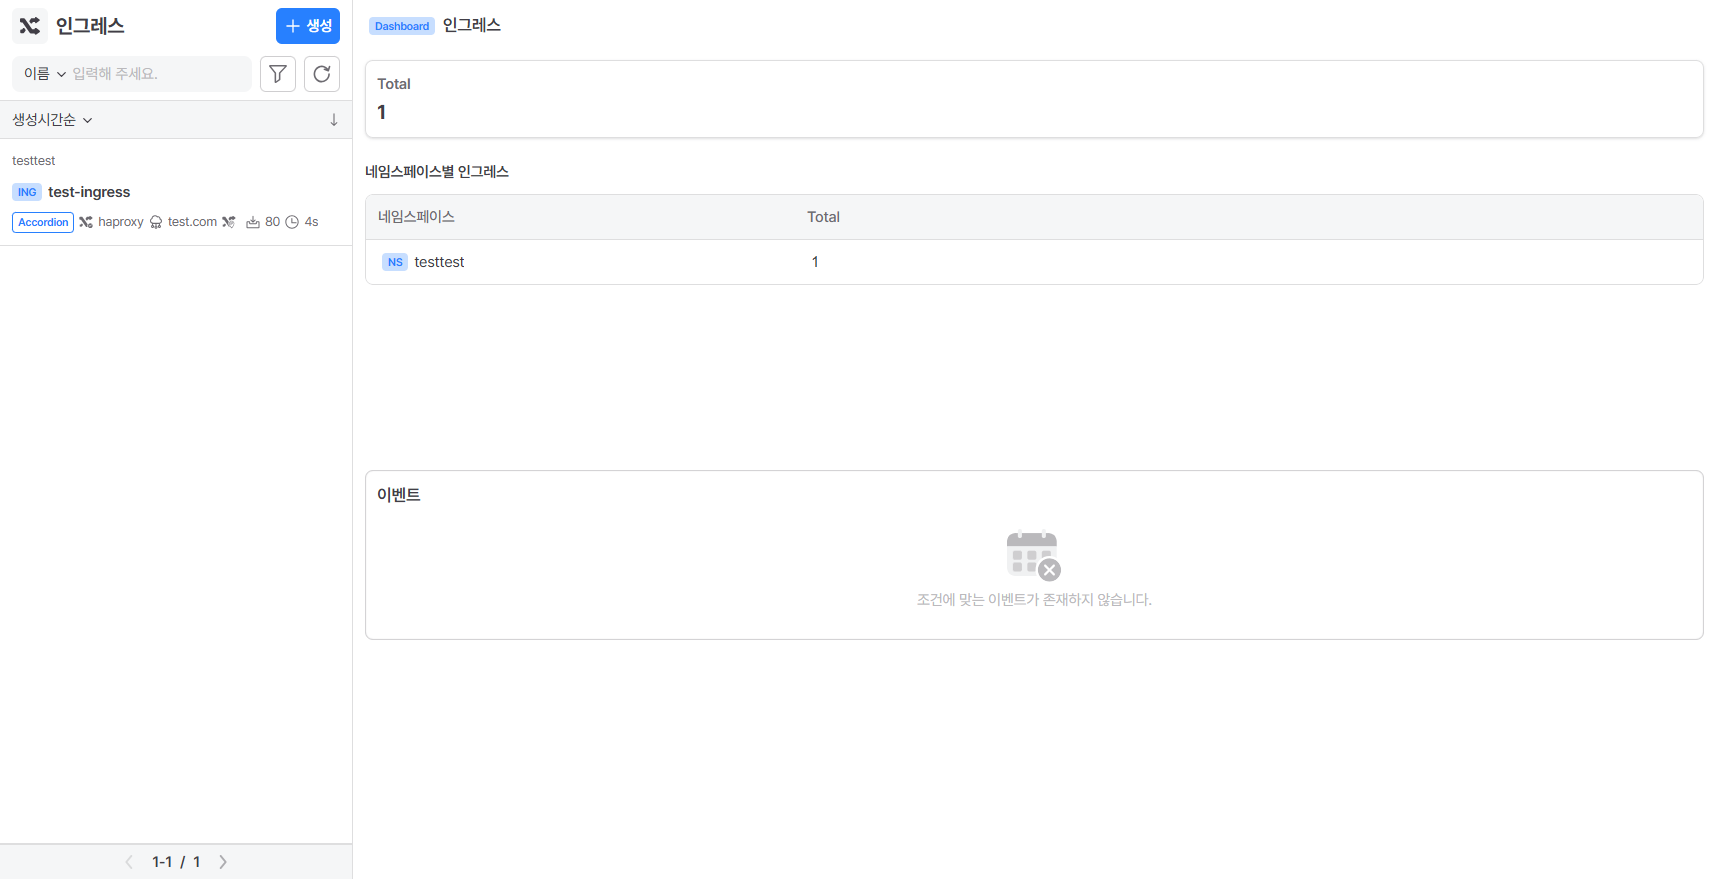1716x879 pixels.
Task: Click the empty events calendar icon
Action: tap(1034, 555)
